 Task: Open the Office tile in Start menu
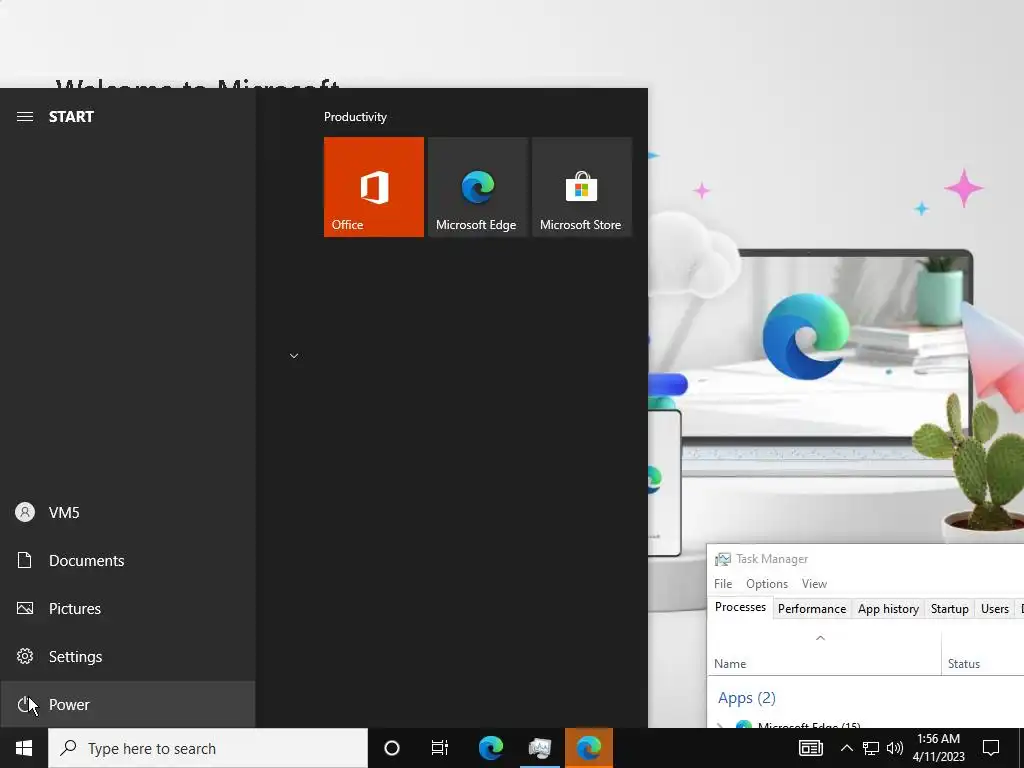pyautogui.click(x=374, y=187)
